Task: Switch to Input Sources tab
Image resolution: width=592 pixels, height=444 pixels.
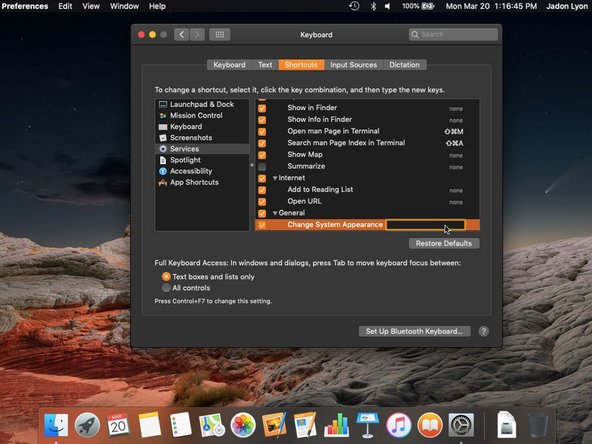Action: [x=353, y=65]
